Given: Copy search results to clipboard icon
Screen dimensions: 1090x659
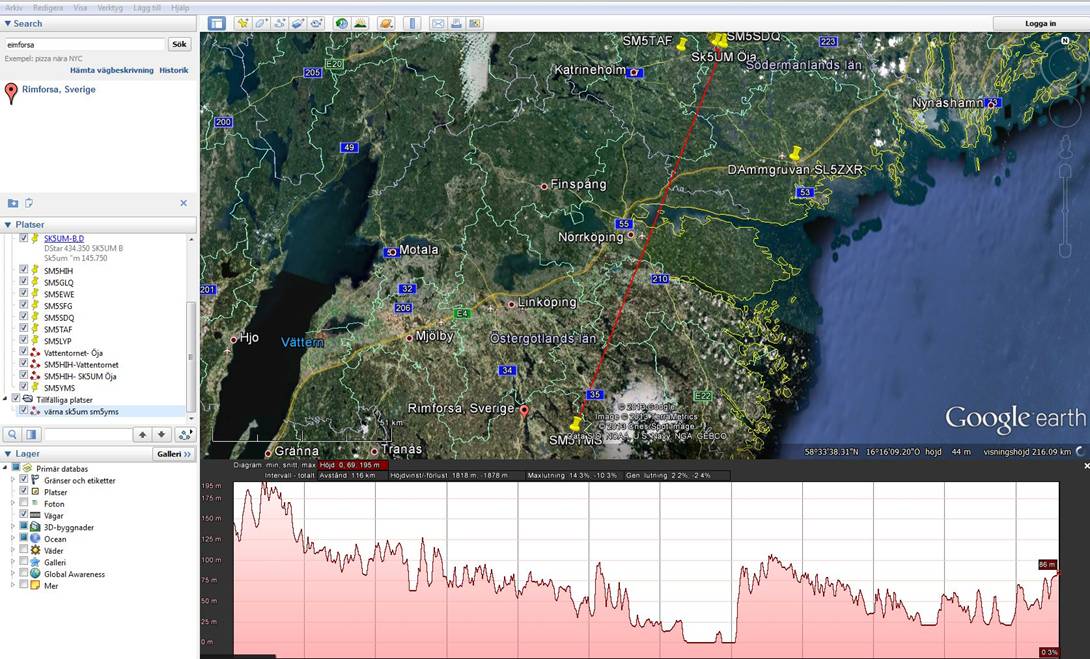Looking at the screenshot, I should (29, 203).
